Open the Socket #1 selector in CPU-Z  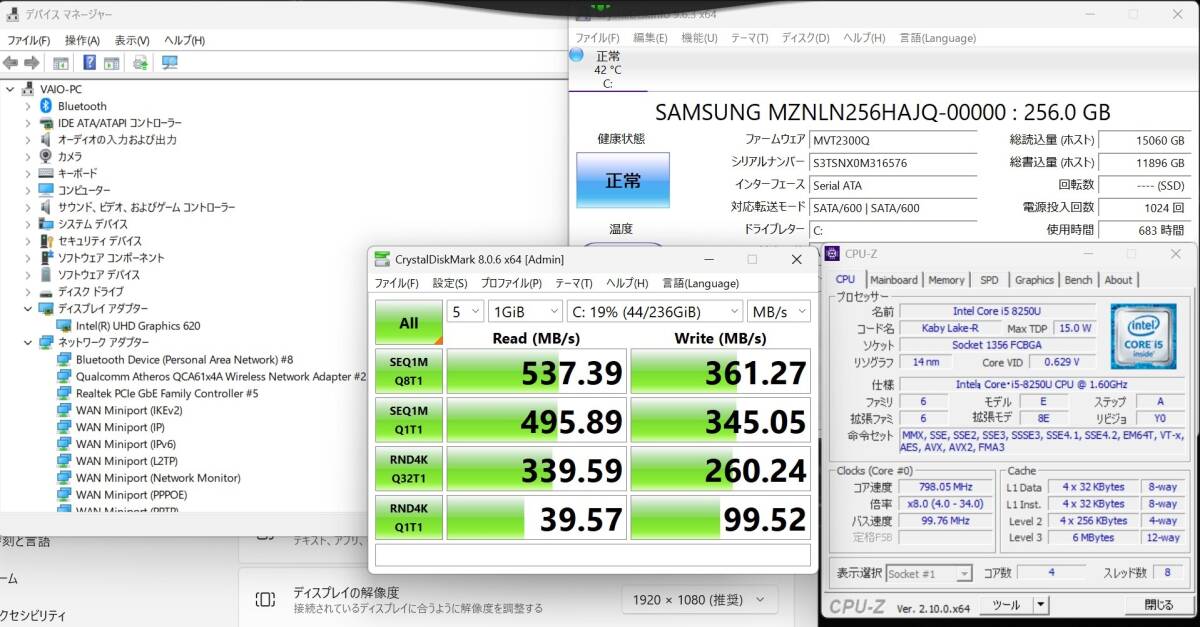click(929, 574)
